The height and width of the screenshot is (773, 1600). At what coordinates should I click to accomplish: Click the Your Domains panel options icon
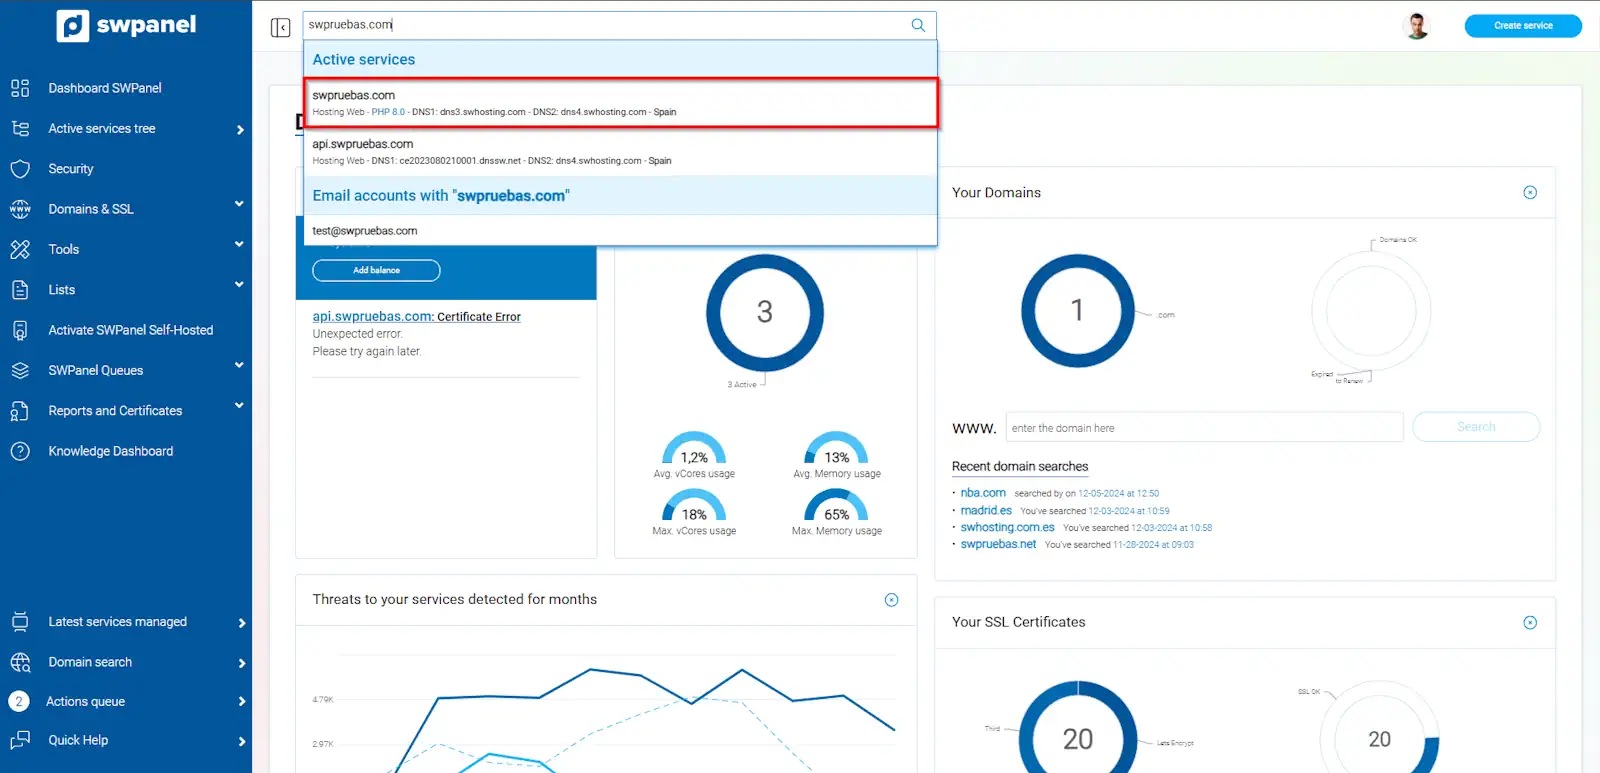tap(1530, 192)
